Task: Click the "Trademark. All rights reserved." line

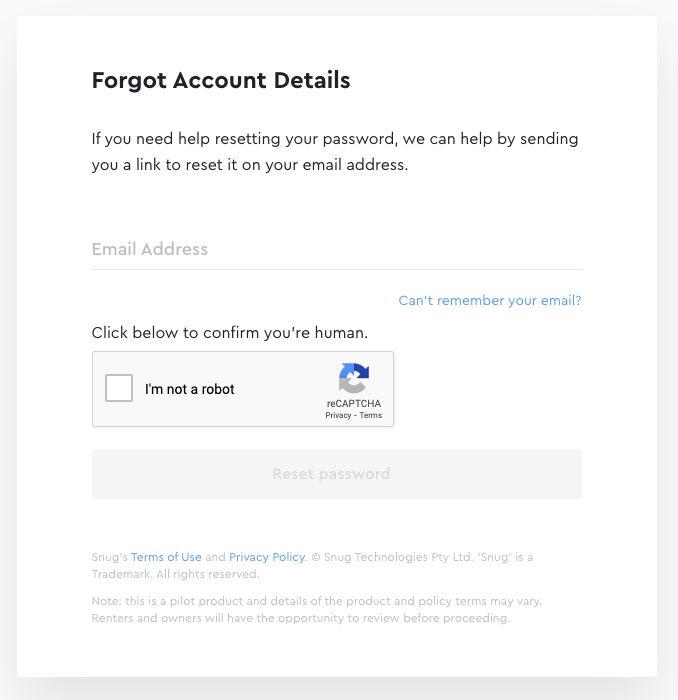Action: pyautogui.click(x=175, y=574)
